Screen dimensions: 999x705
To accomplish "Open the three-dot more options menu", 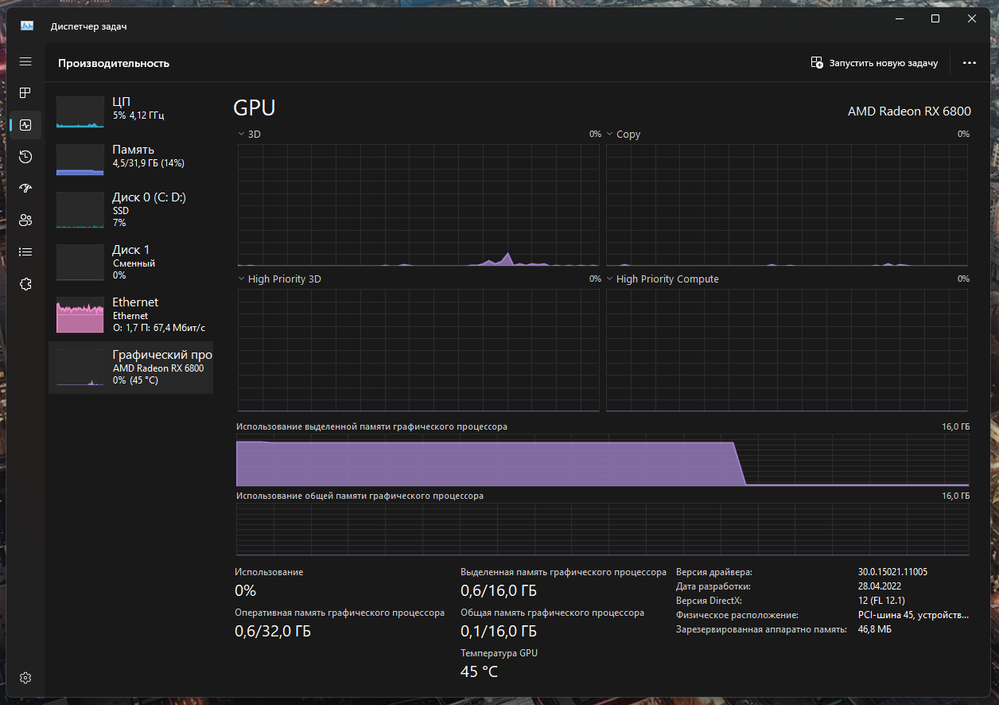I will (x=969, y=63).
